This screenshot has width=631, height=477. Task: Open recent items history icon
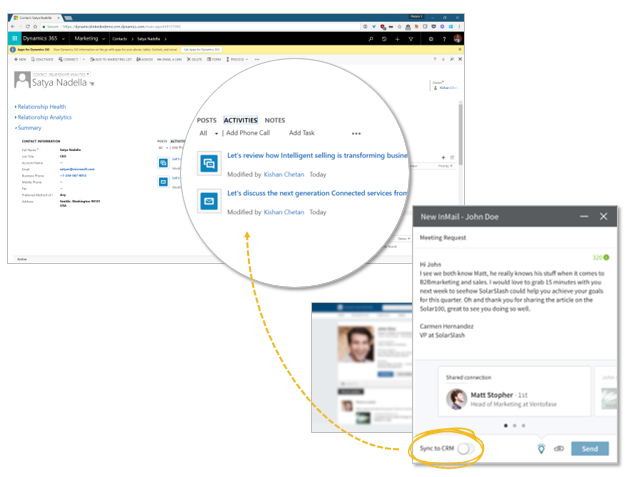click(384, 39)
